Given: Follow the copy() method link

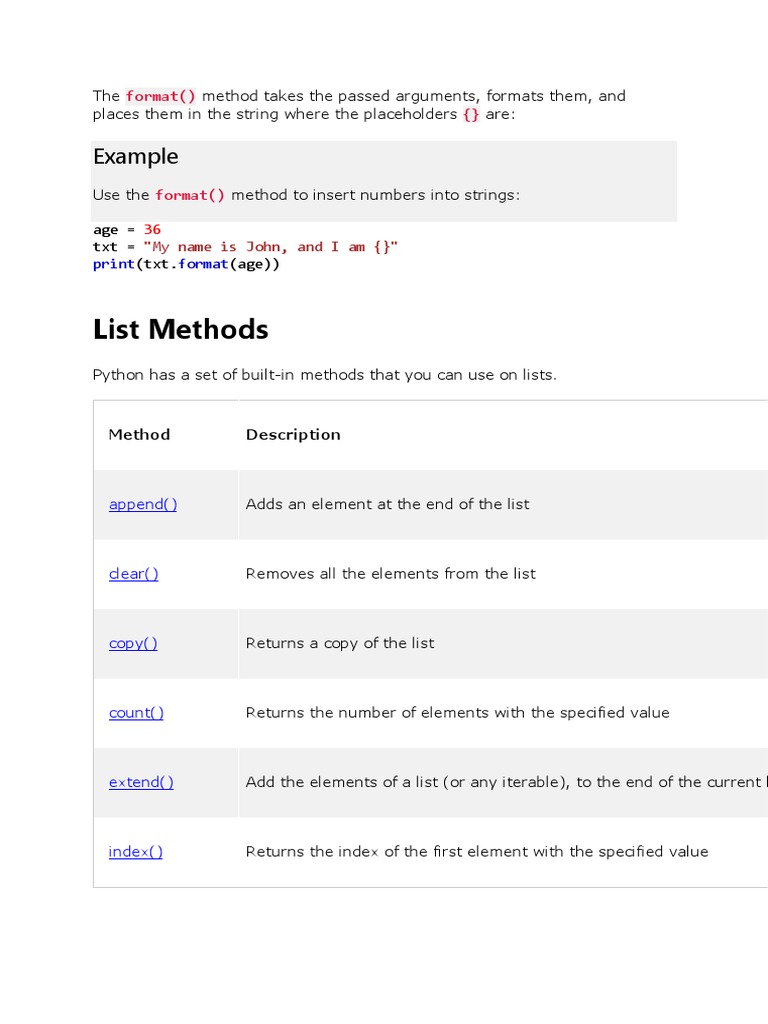Looking at the screenshot, I should coord(133,643).
